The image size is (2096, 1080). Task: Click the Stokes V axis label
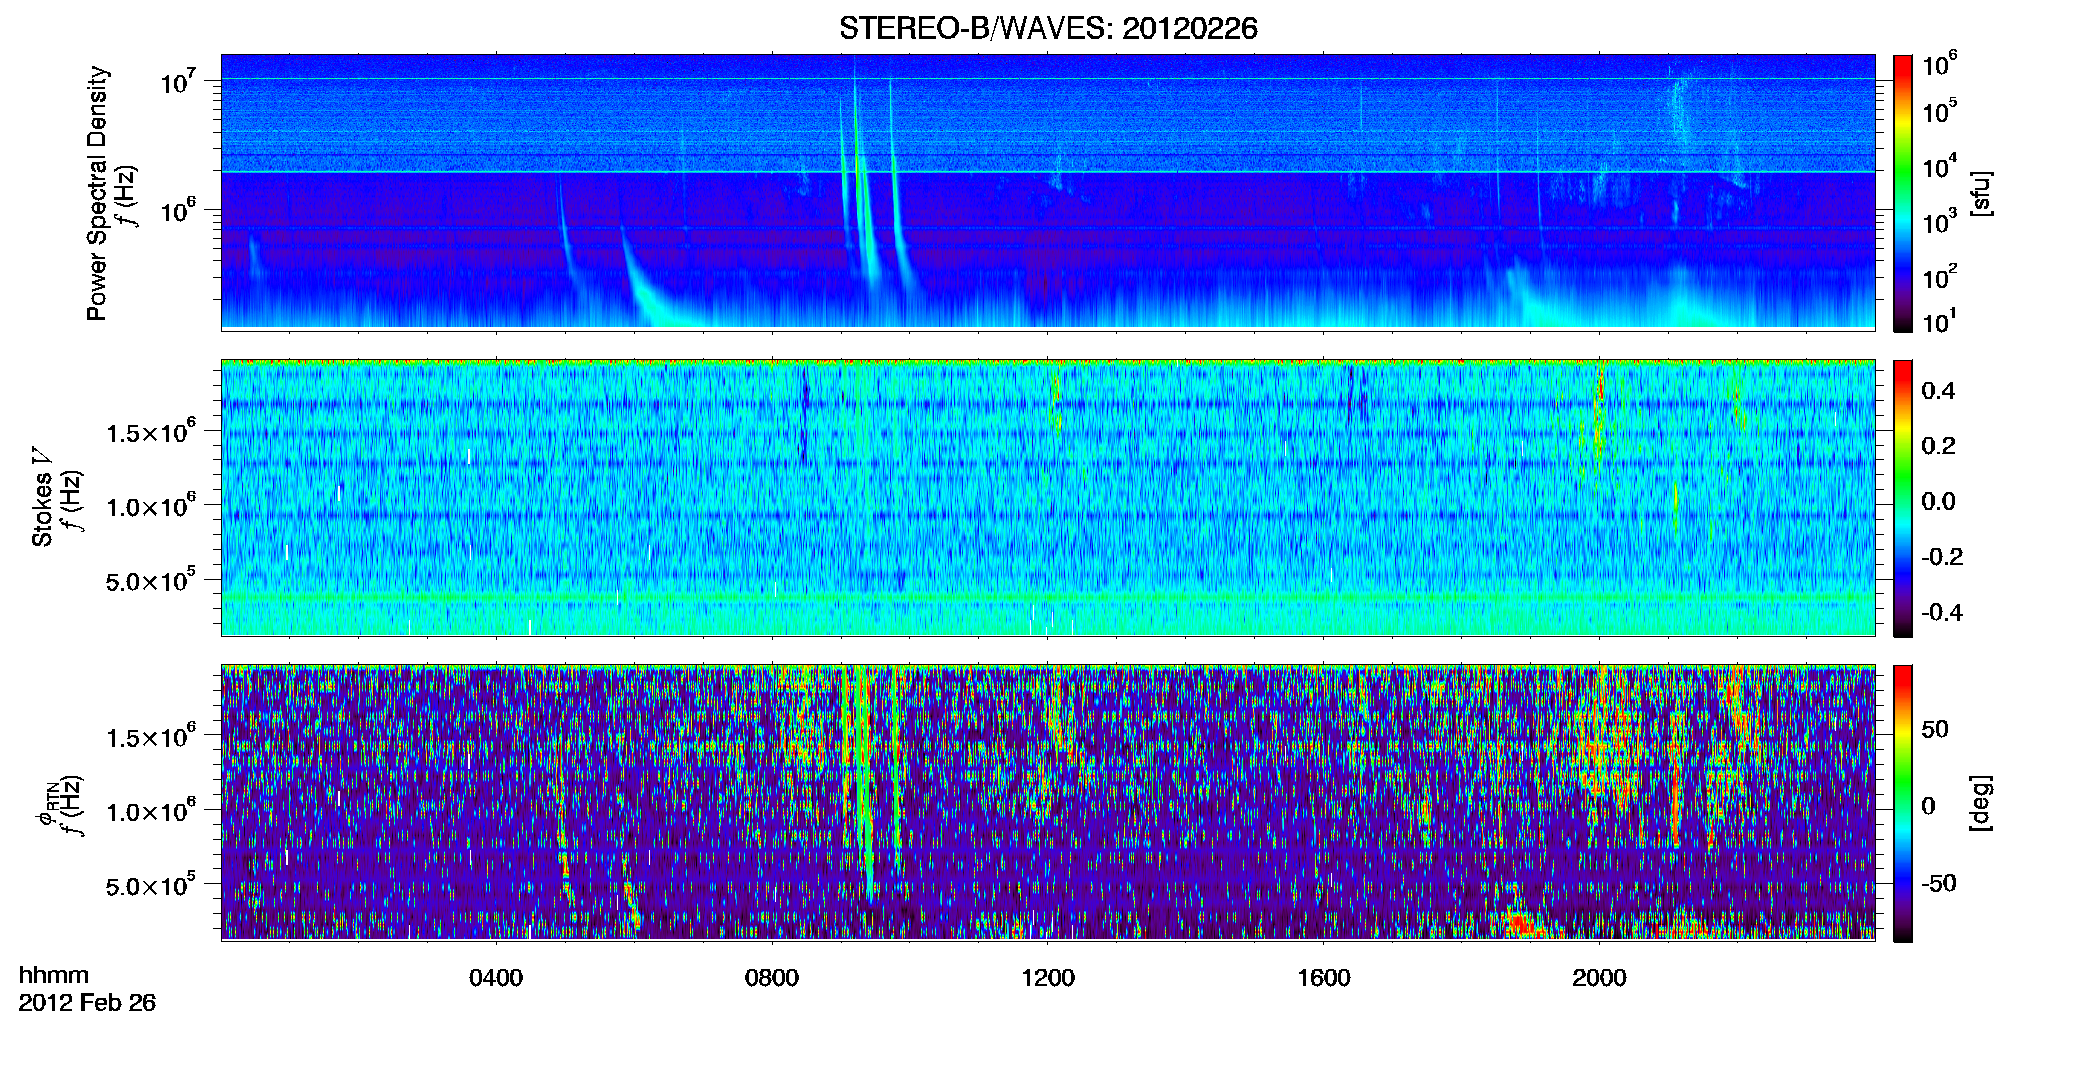(x=43, y=498)
